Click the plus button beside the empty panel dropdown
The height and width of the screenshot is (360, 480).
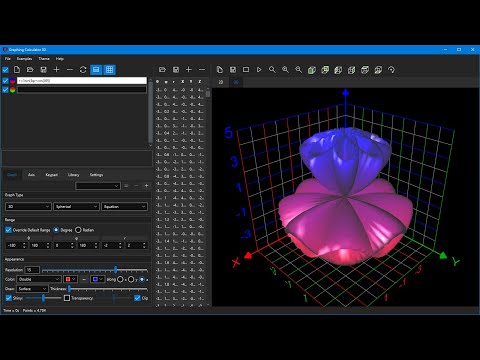[x=146, y=186]
